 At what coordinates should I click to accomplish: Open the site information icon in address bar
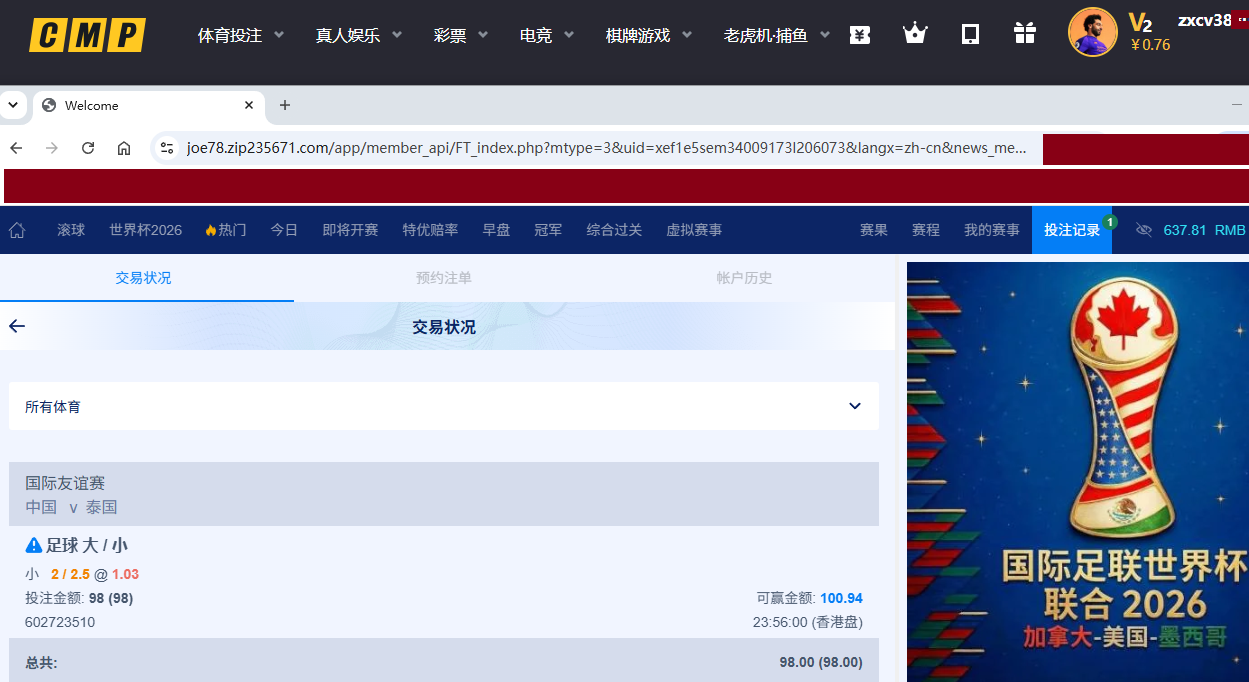167,148
